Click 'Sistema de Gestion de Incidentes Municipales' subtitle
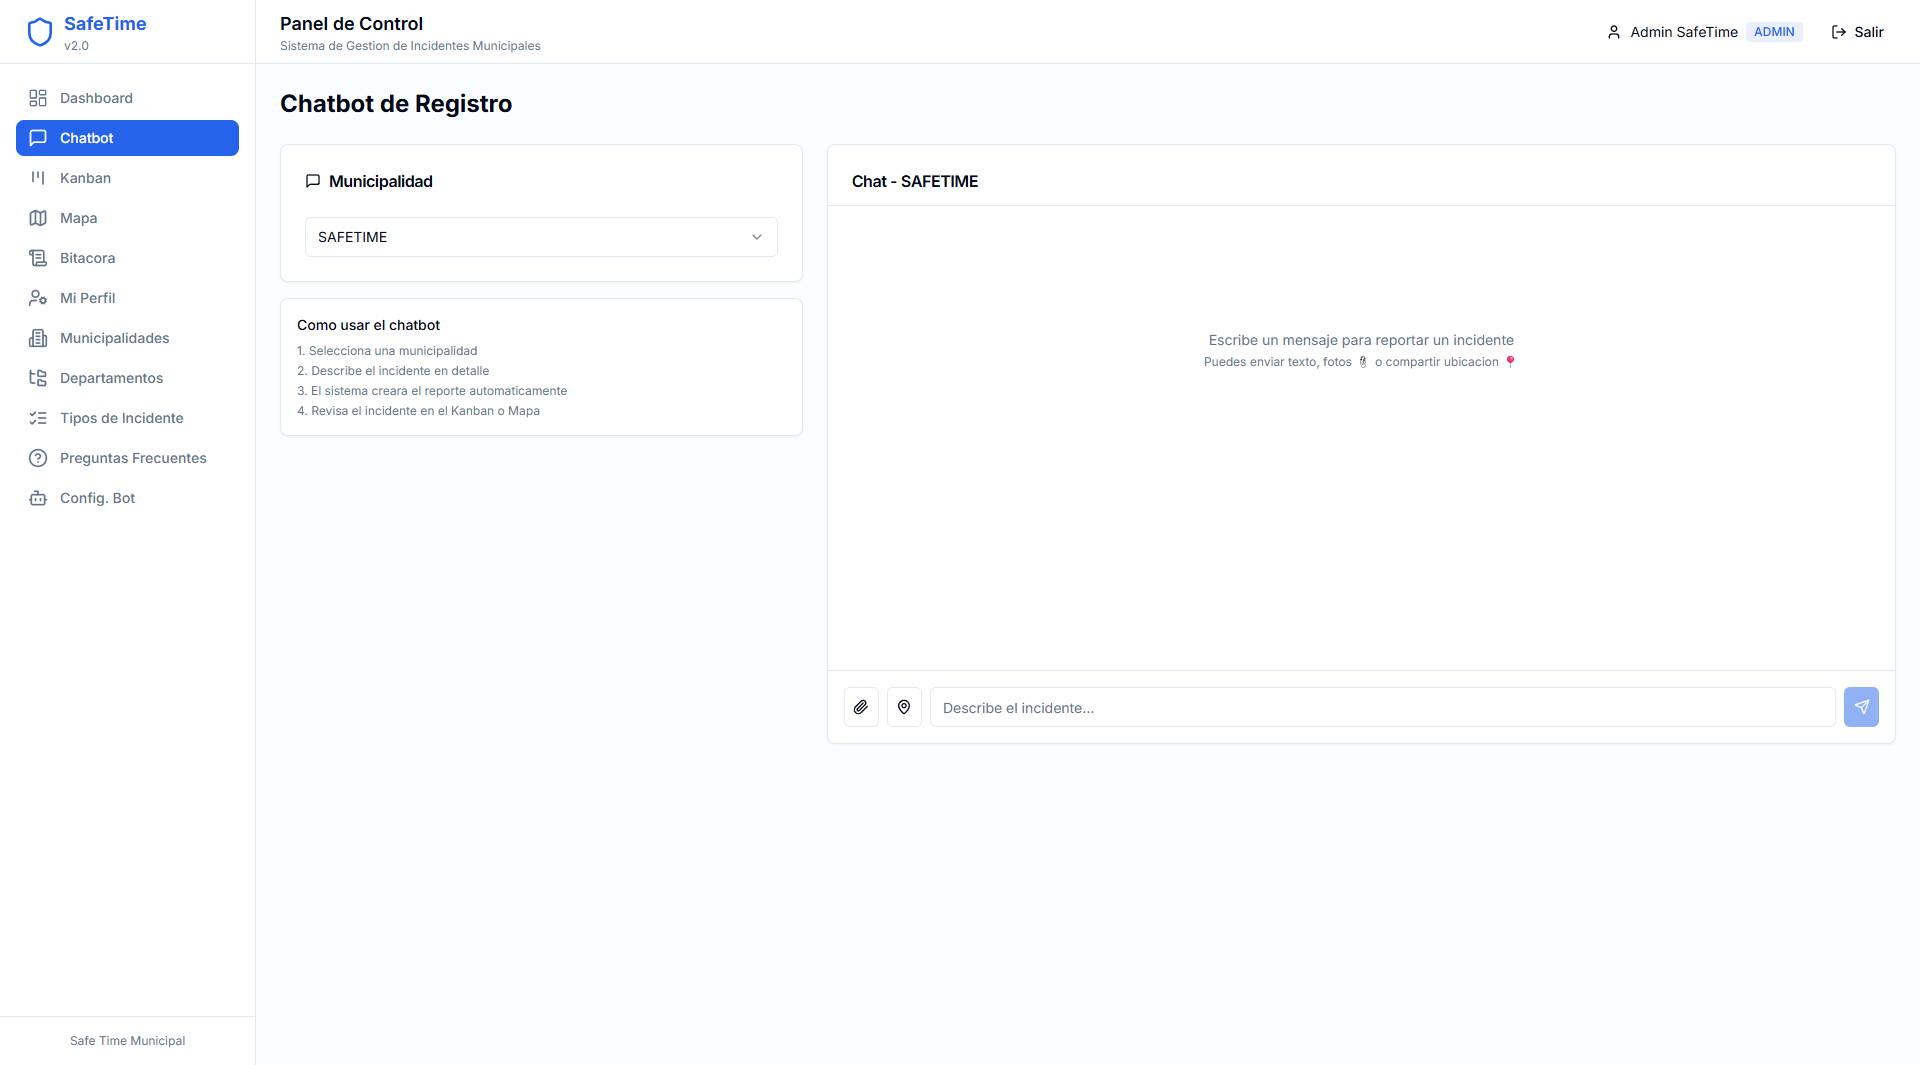 (x=410, y=46)
